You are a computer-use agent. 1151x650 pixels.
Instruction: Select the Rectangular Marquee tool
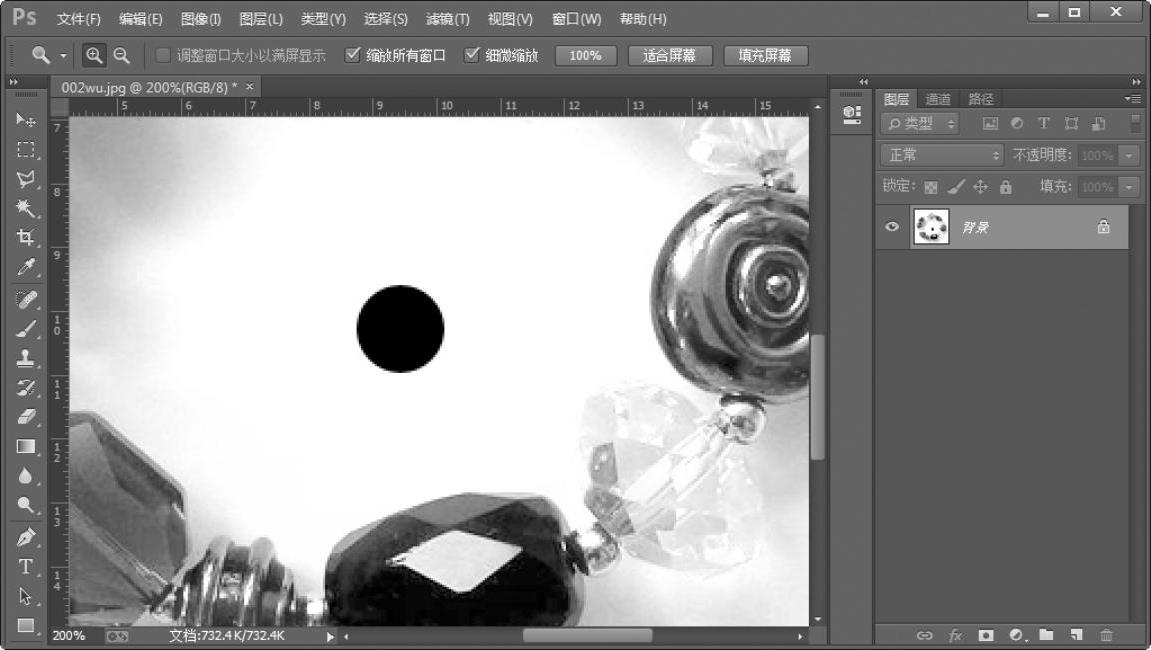(x=26, y=150)
